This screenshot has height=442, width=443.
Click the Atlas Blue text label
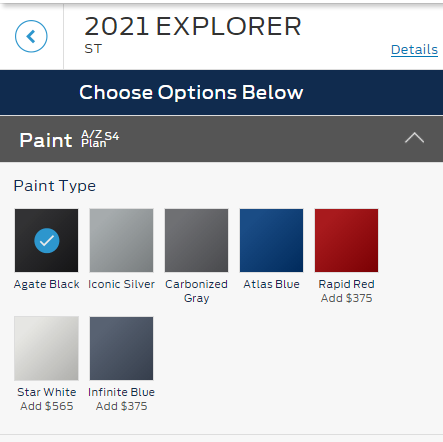click(272, 284)
